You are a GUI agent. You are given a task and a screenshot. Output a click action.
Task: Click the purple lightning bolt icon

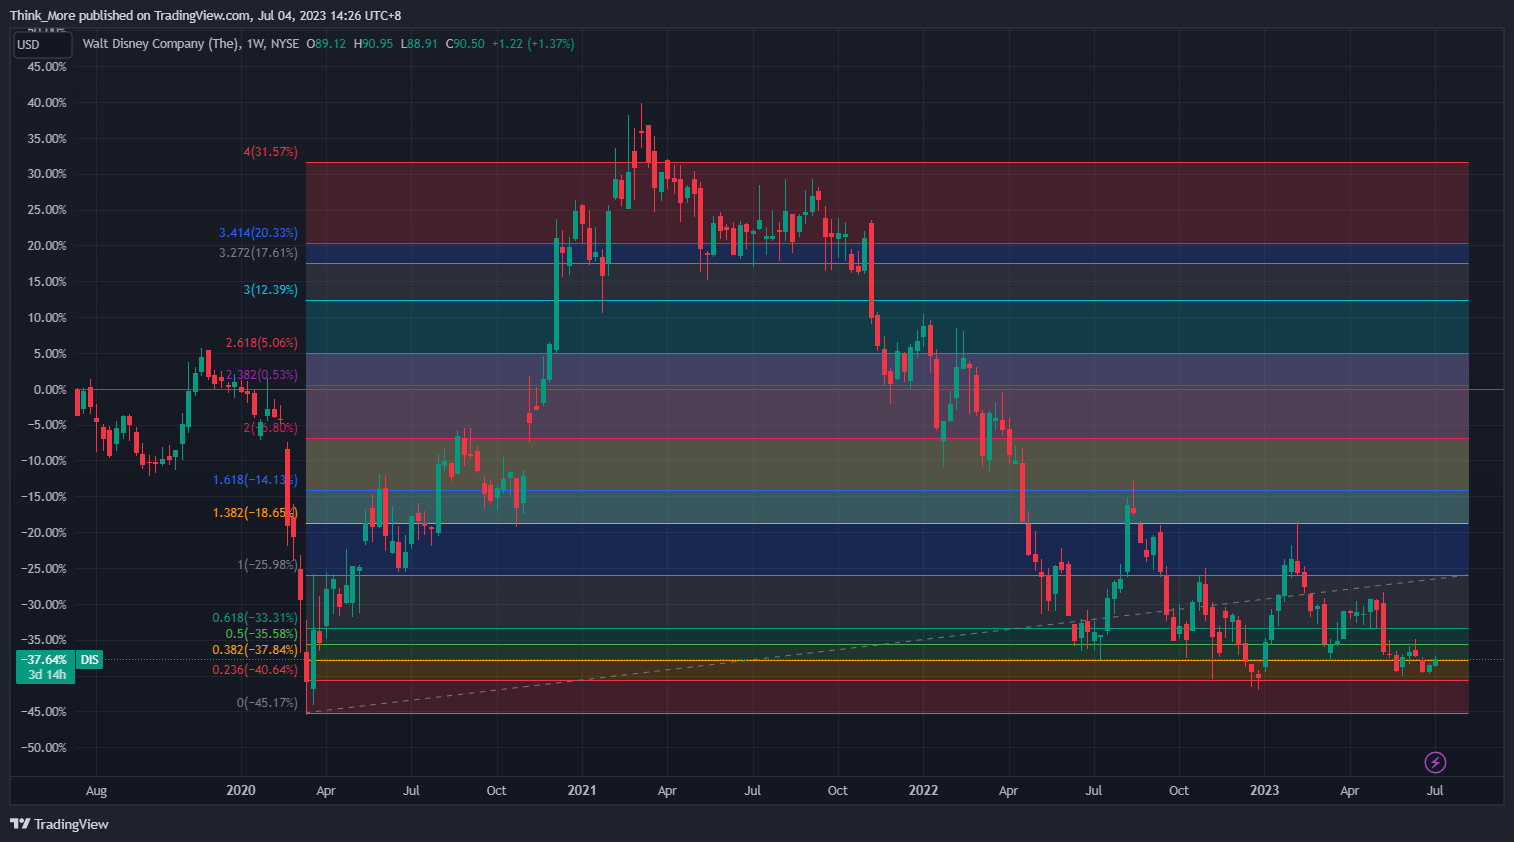point(1435,763)
